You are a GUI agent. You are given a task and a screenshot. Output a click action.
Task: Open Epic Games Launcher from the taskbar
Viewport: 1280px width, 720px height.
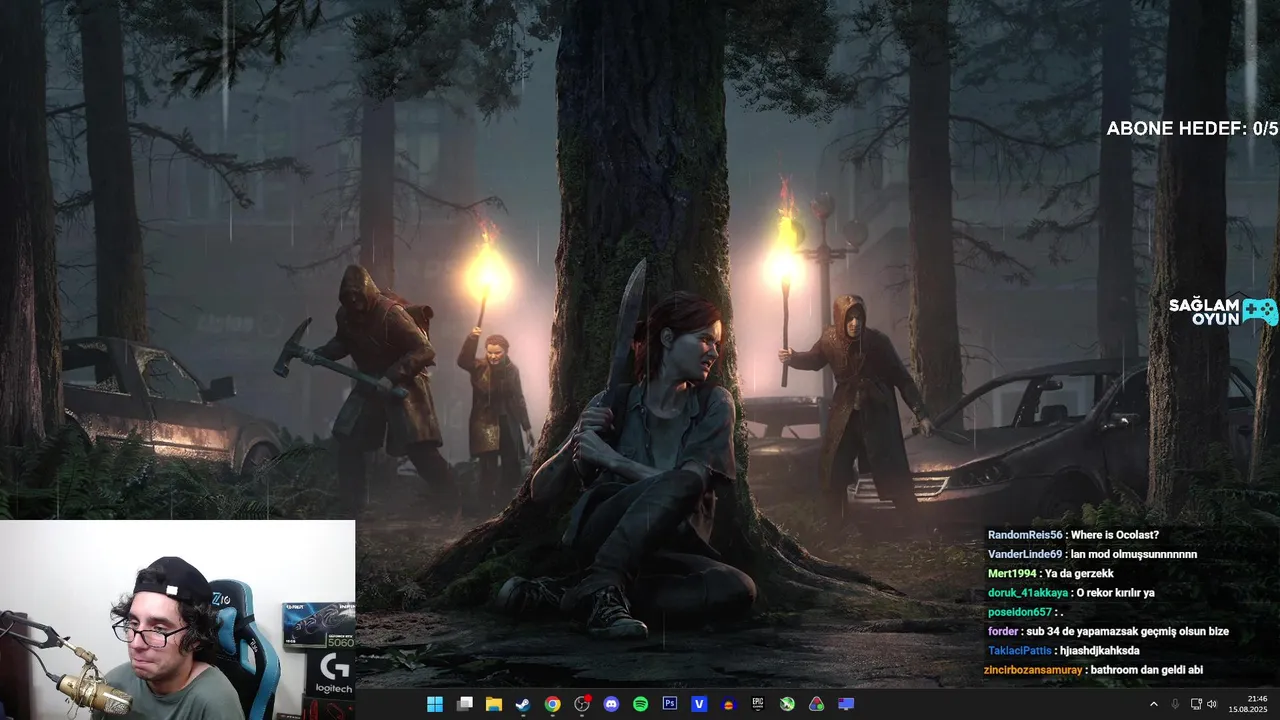(x=758, y=704)
